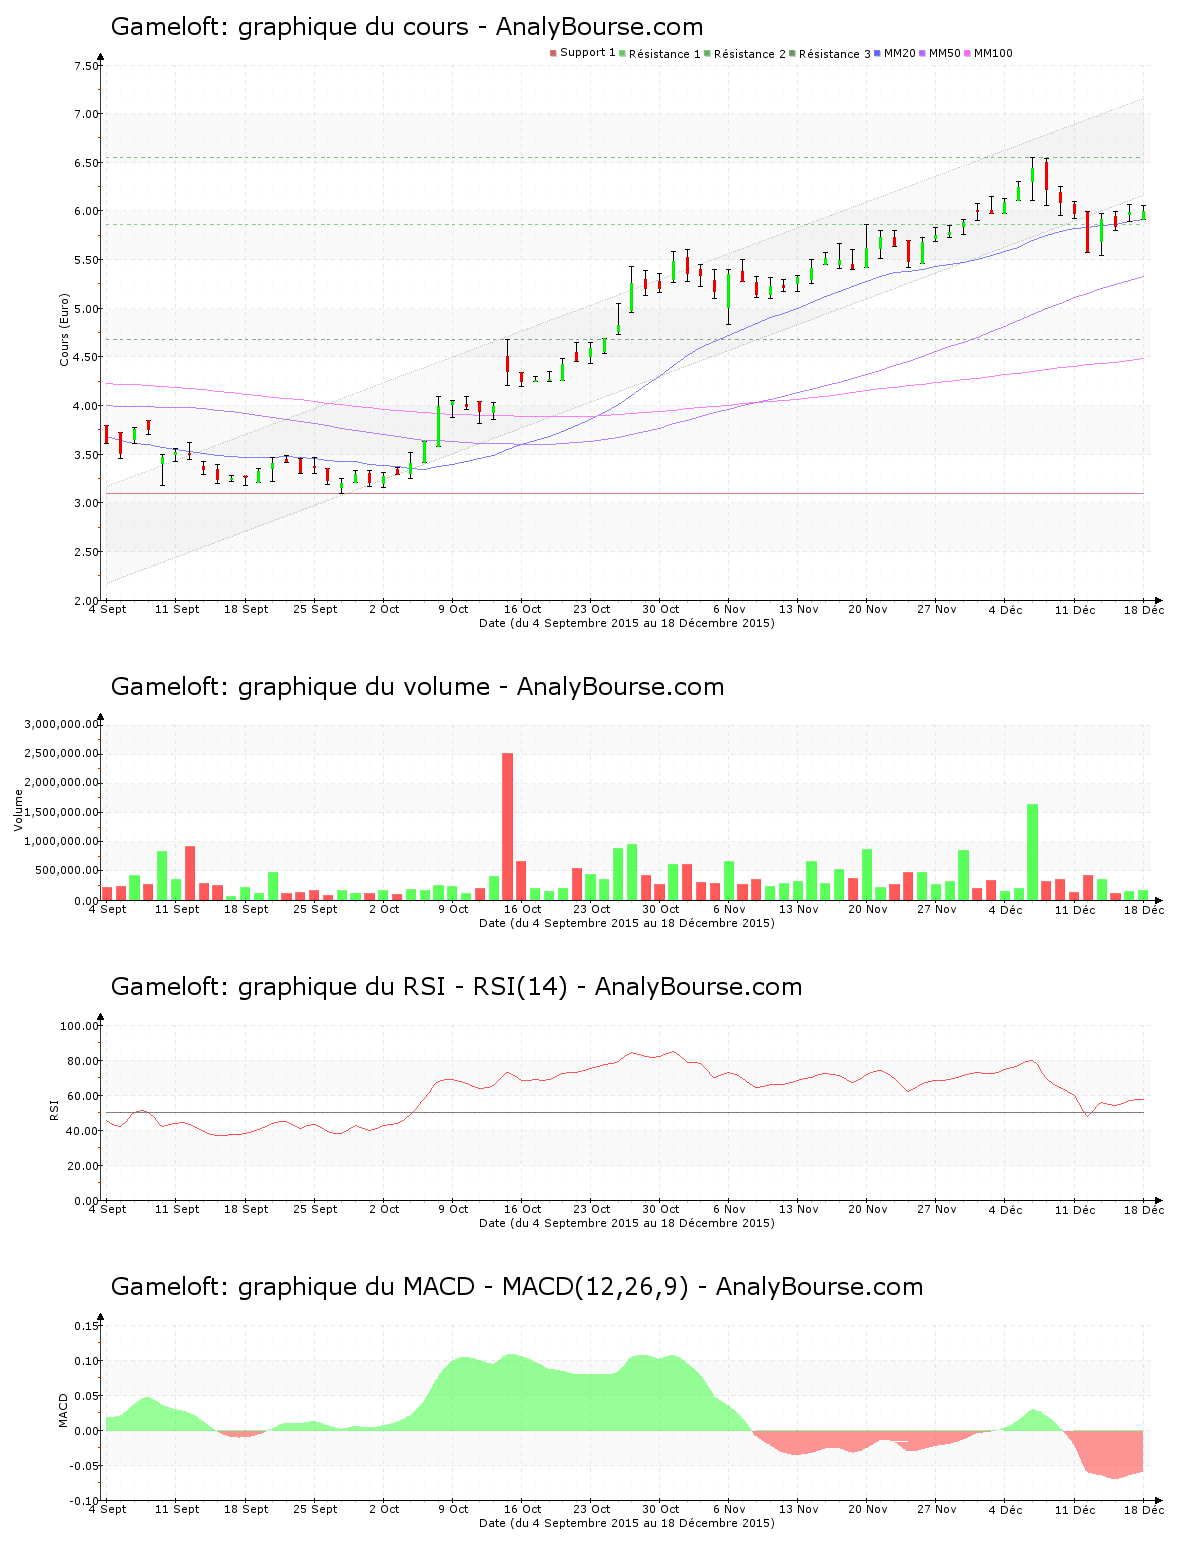Click the '9 Oct' date under the volume chart
The width and height of the screenshot is (1200, 1550).
[453, 909]
